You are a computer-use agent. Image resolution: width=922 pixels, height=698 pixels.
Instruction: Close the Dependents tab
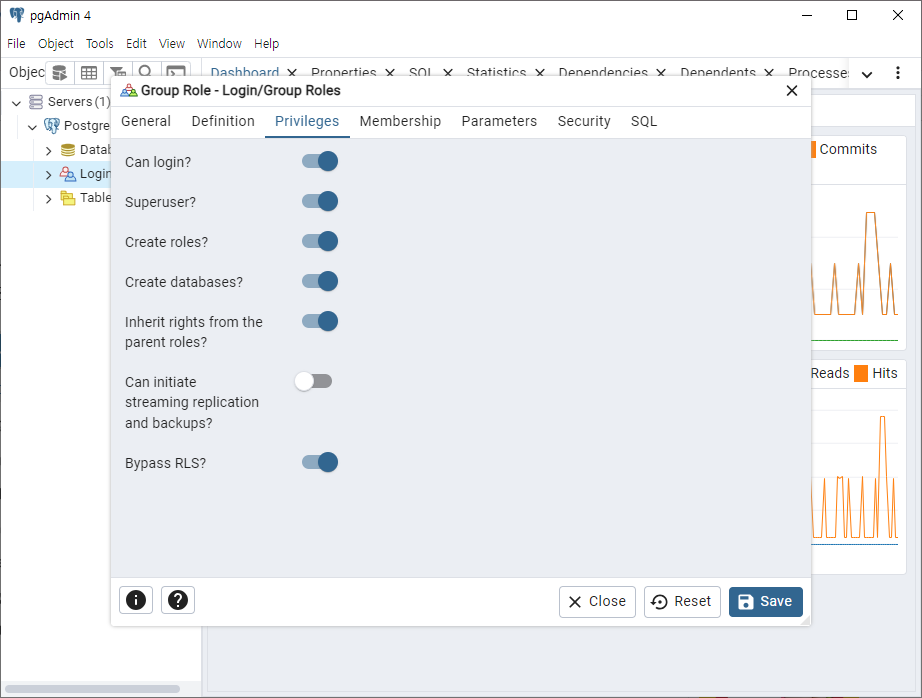click(769, 73)
